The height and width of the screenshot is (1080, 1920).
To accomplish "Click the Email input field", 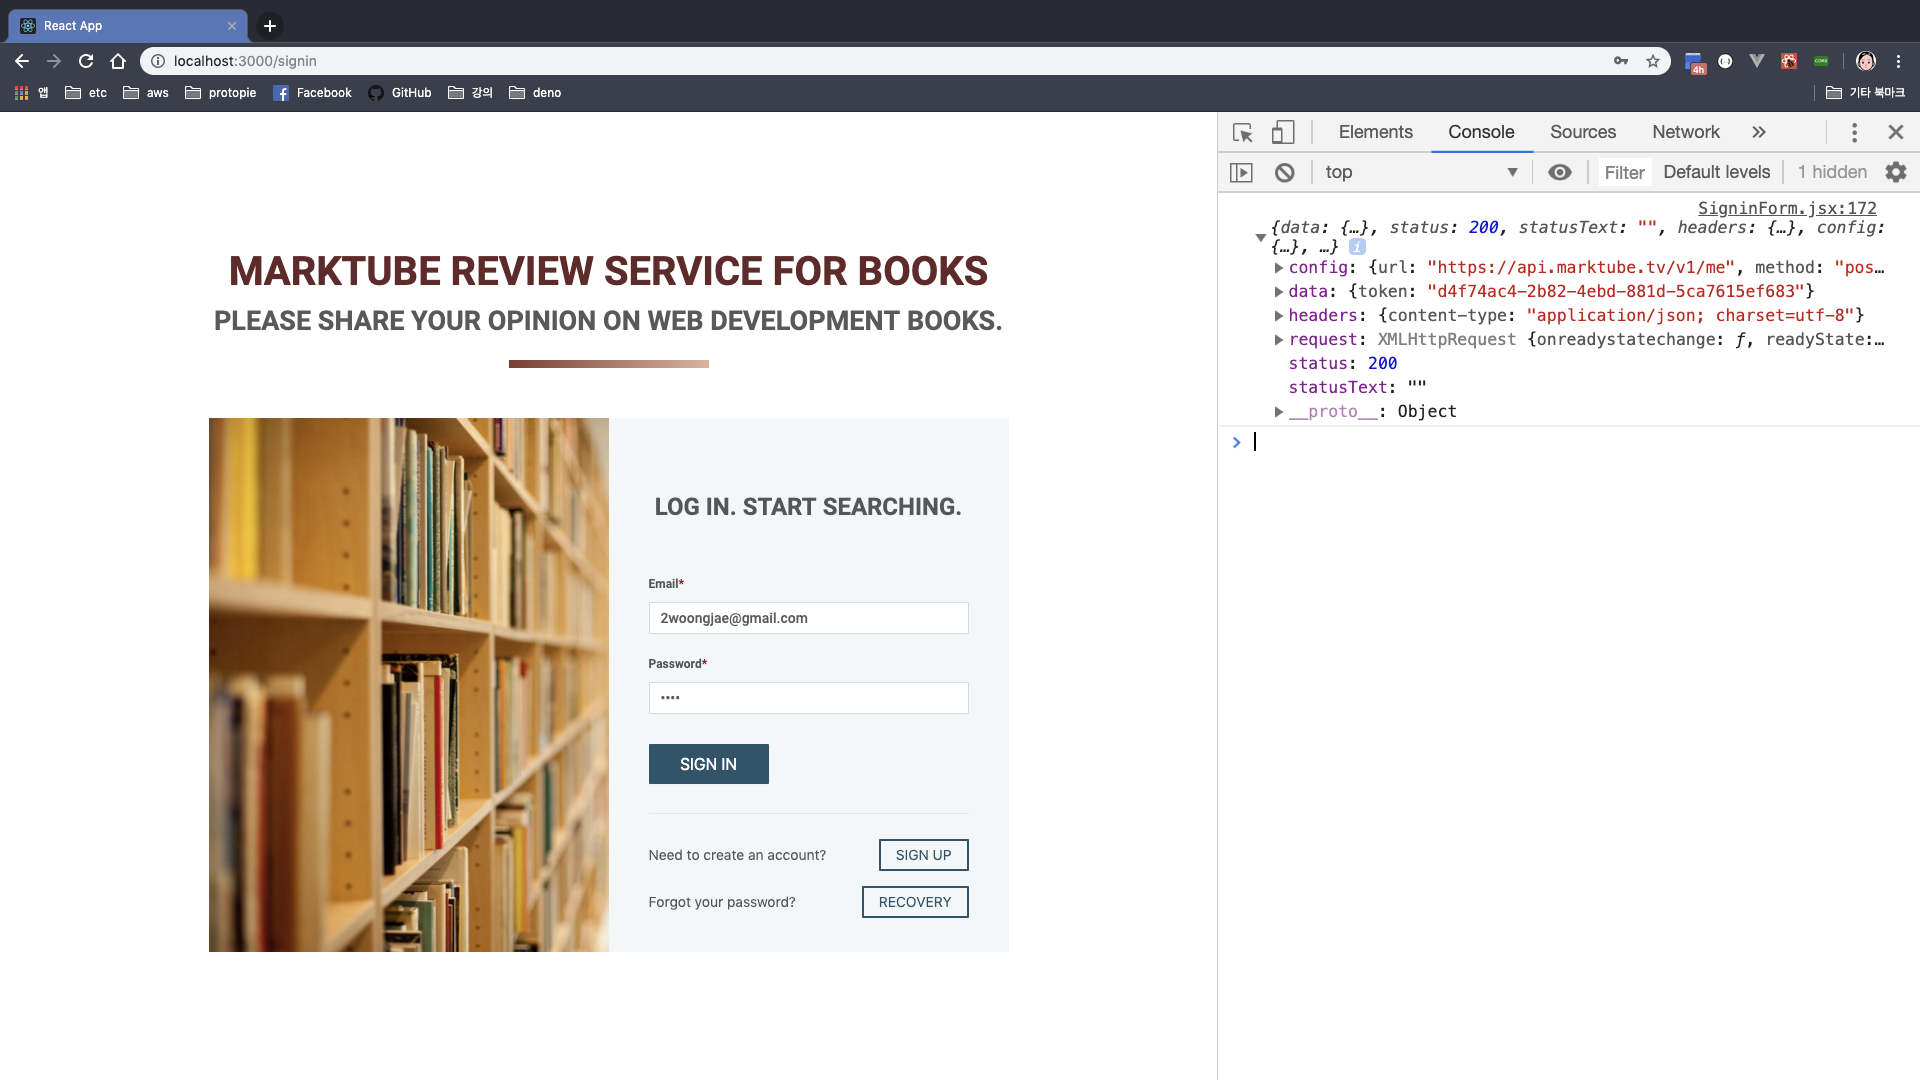I will (x=808, y=618).
